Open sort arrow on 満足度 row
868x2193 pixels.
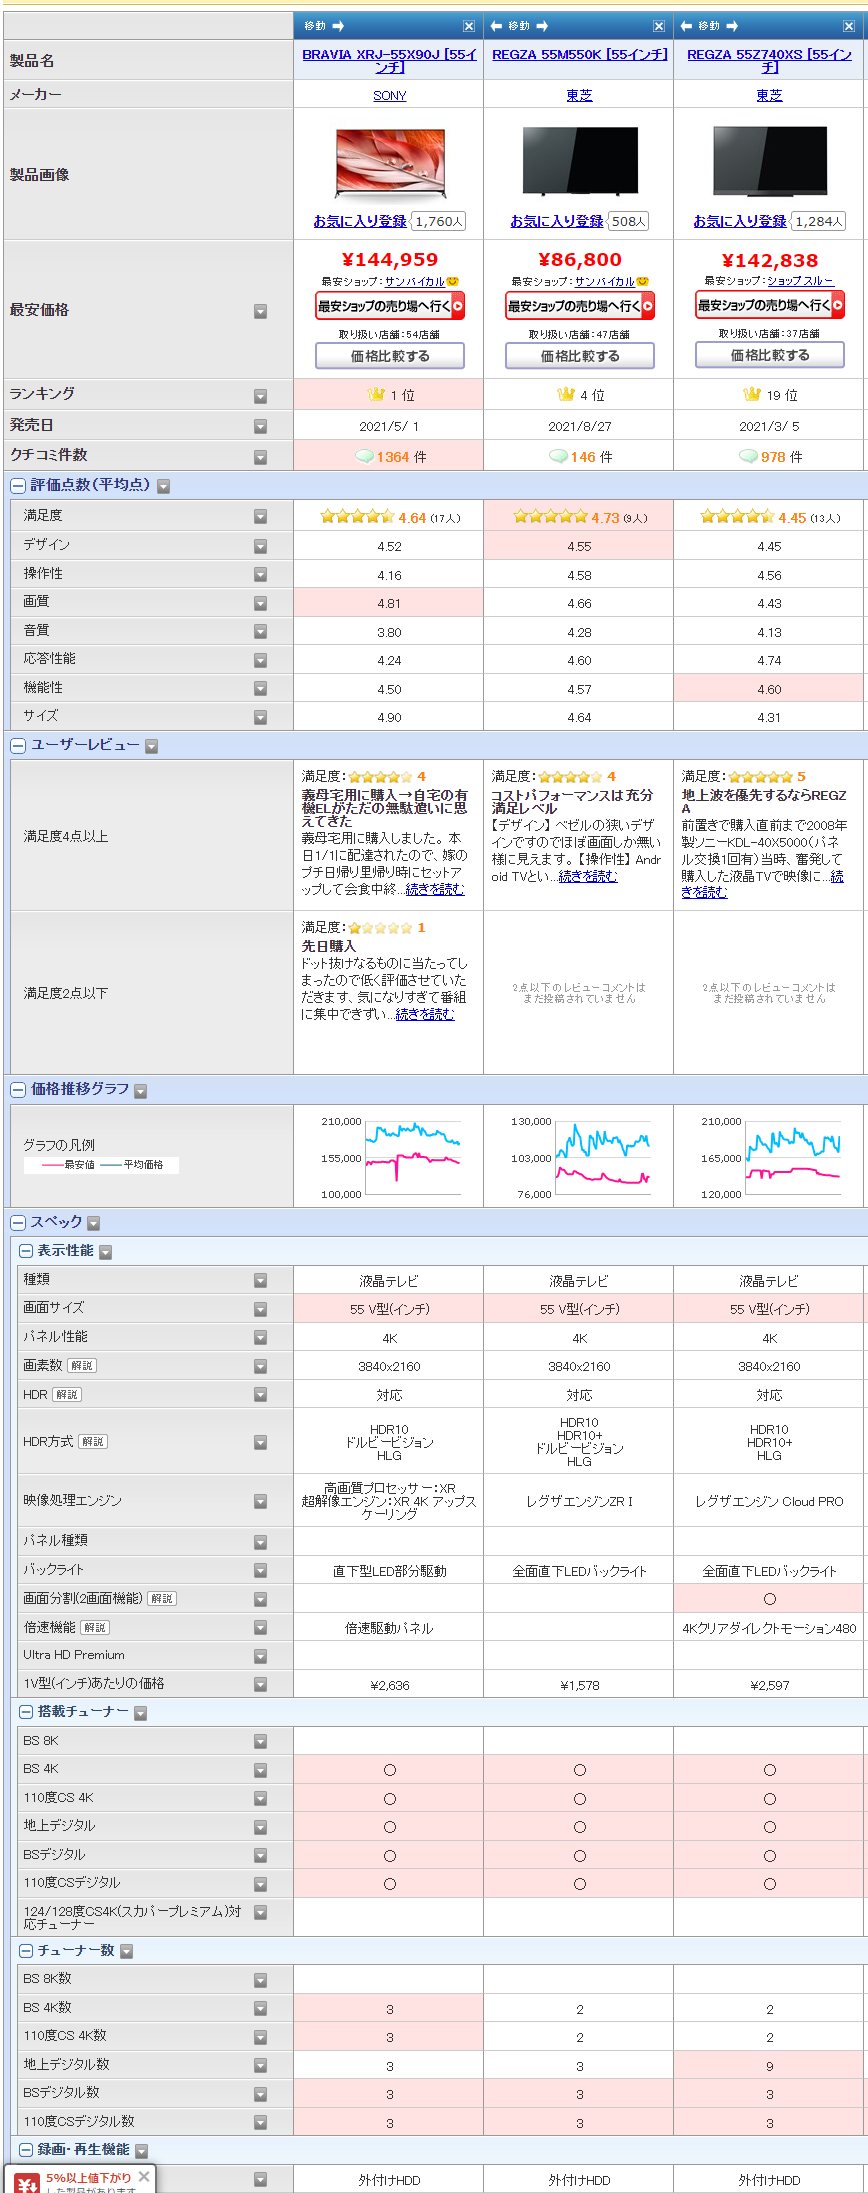point(260,517)
